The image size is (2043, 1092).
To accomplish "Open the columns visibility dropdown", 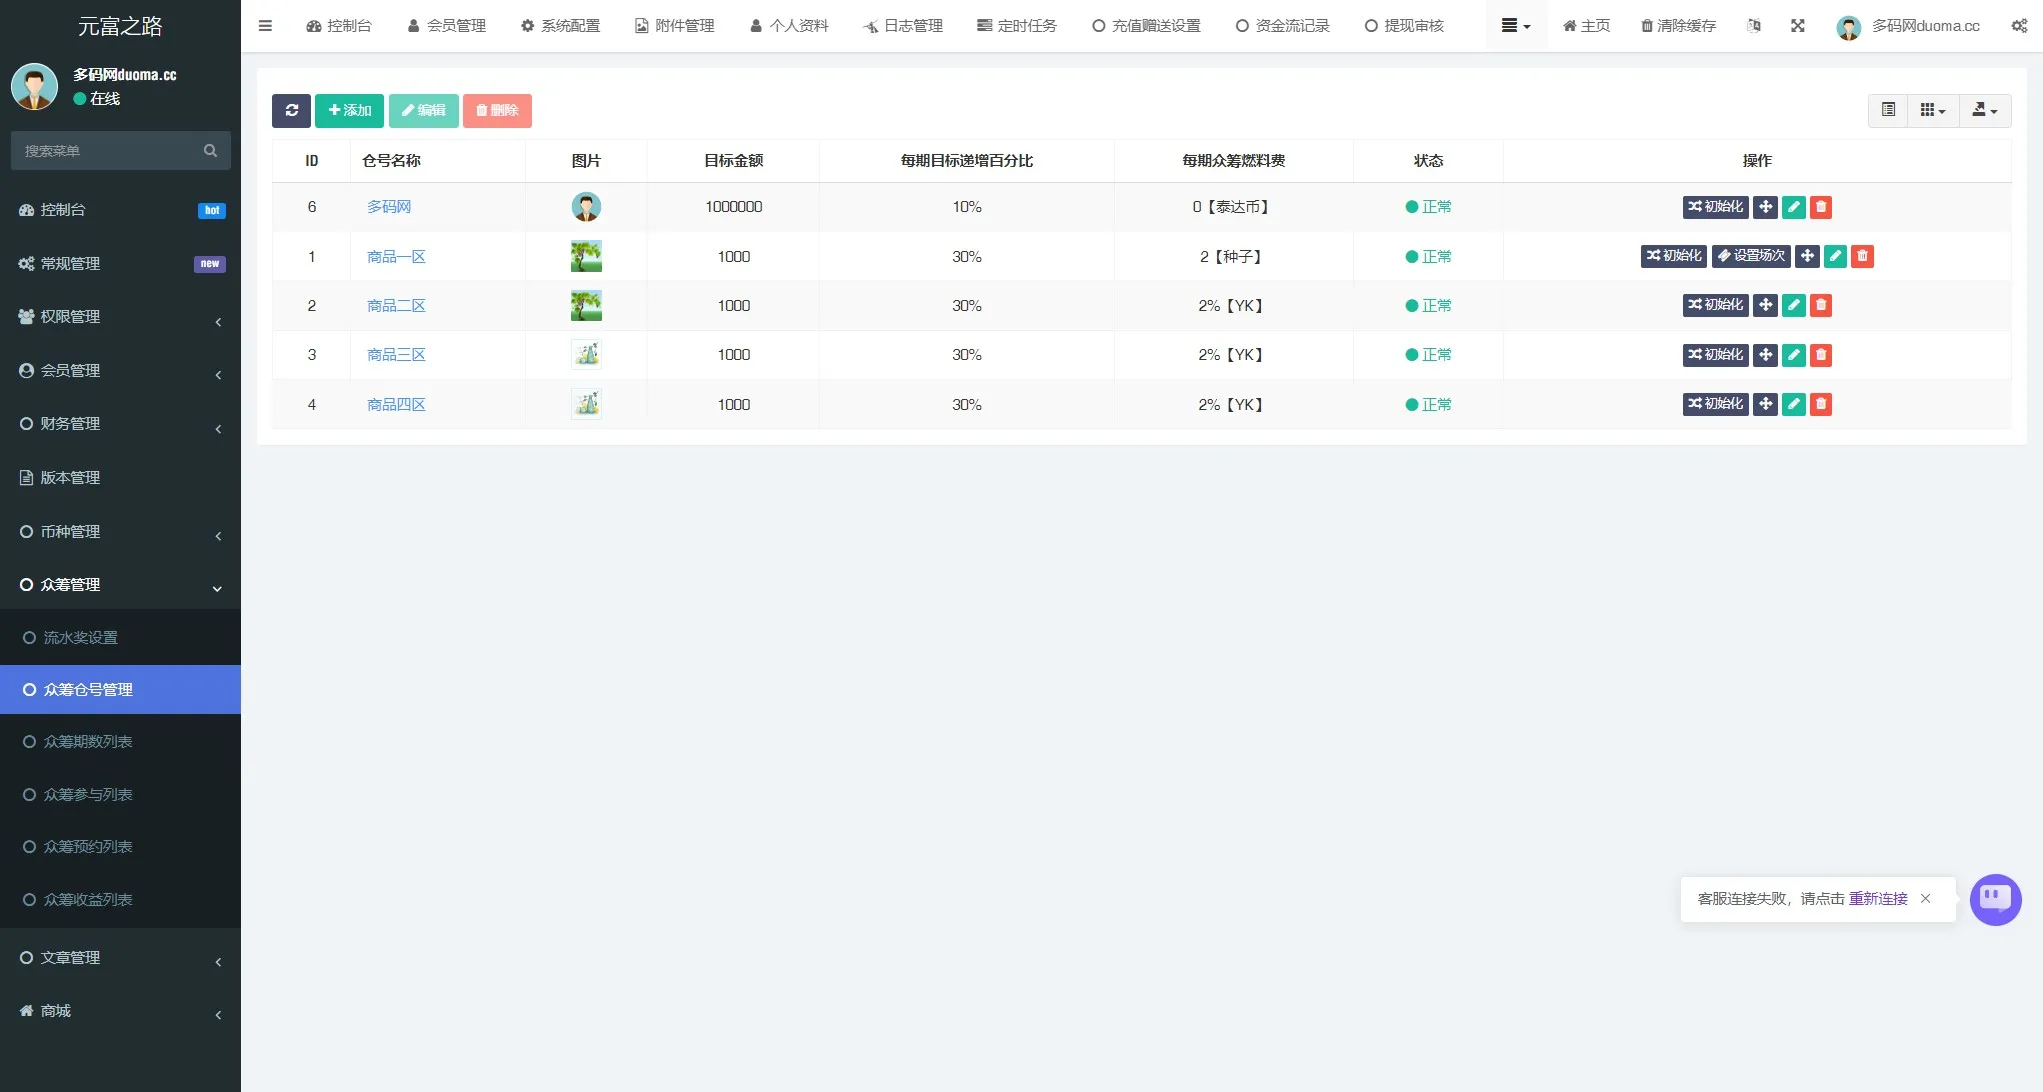I will coord(1932,111).
